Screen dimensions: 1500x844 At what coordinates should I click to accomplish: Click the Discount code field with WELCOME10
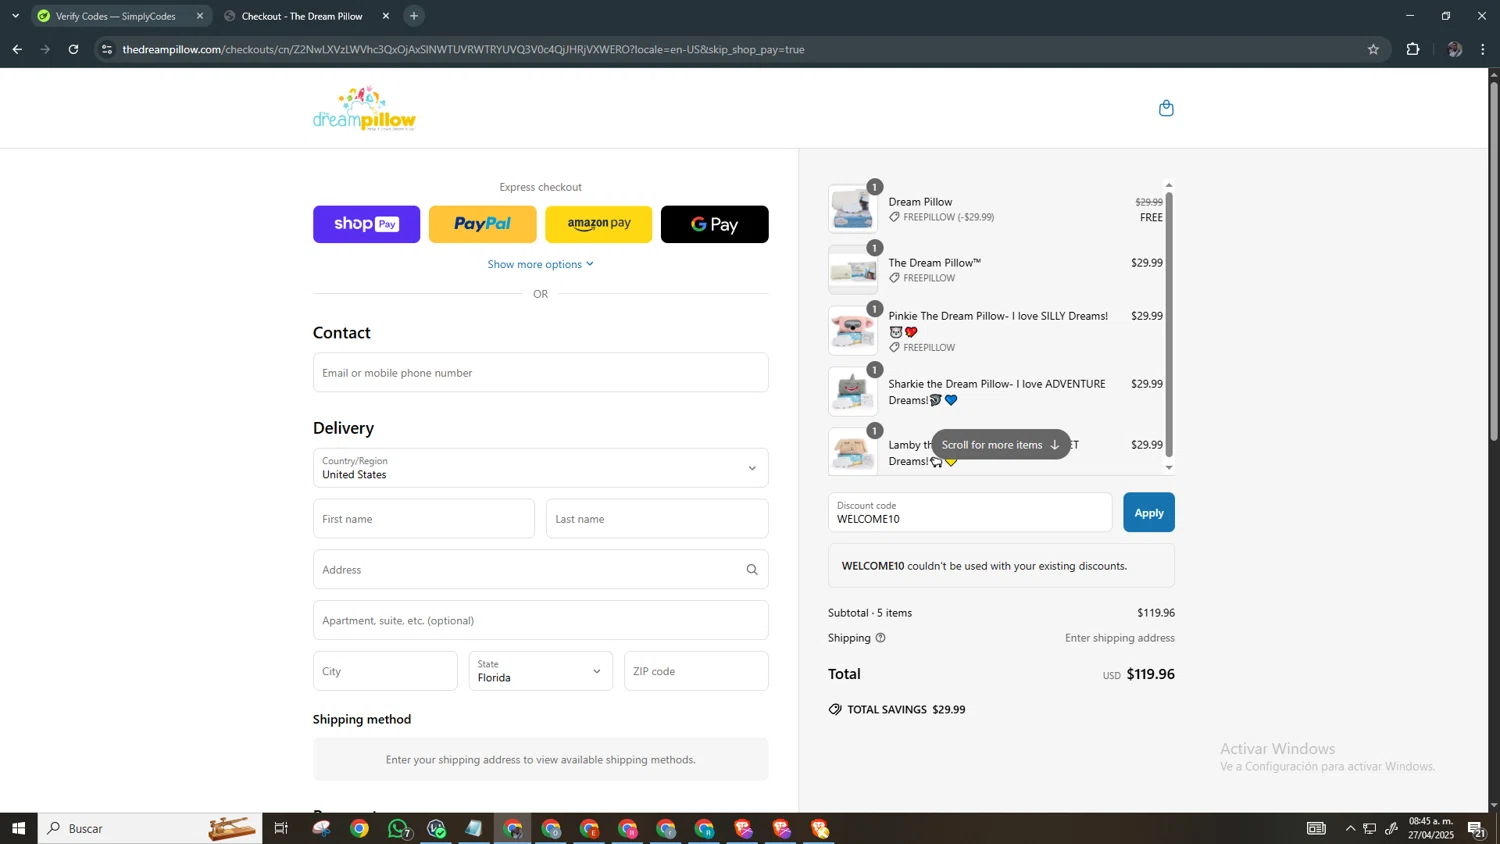[970, 512]
